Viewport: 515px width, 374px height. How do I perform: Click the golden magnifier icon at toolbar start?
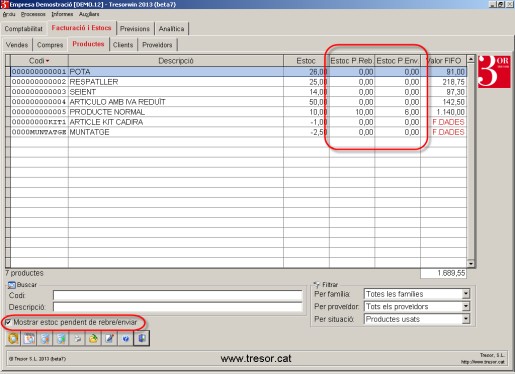pyautogui.click(x=13, y=339)
